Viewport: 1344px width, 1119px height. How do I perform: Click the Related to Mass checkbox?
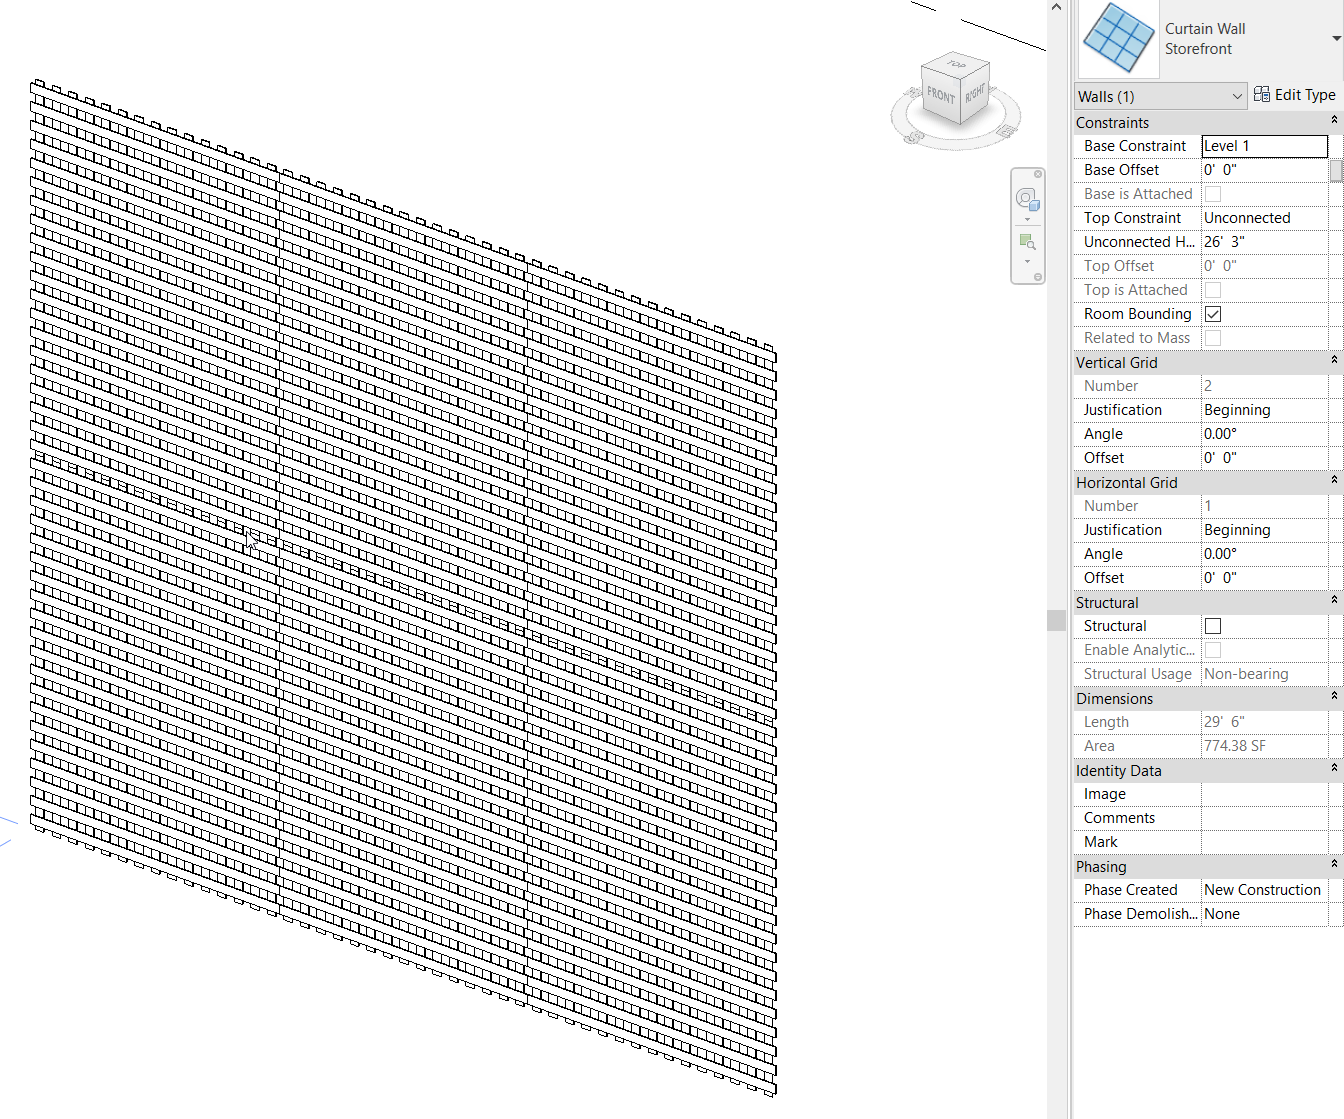coord(1213,338)
